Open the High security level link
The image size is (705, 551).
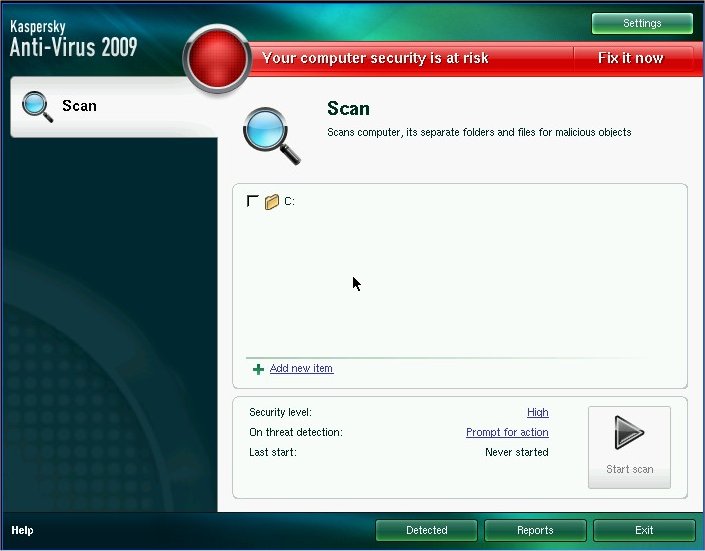point(537,412)
